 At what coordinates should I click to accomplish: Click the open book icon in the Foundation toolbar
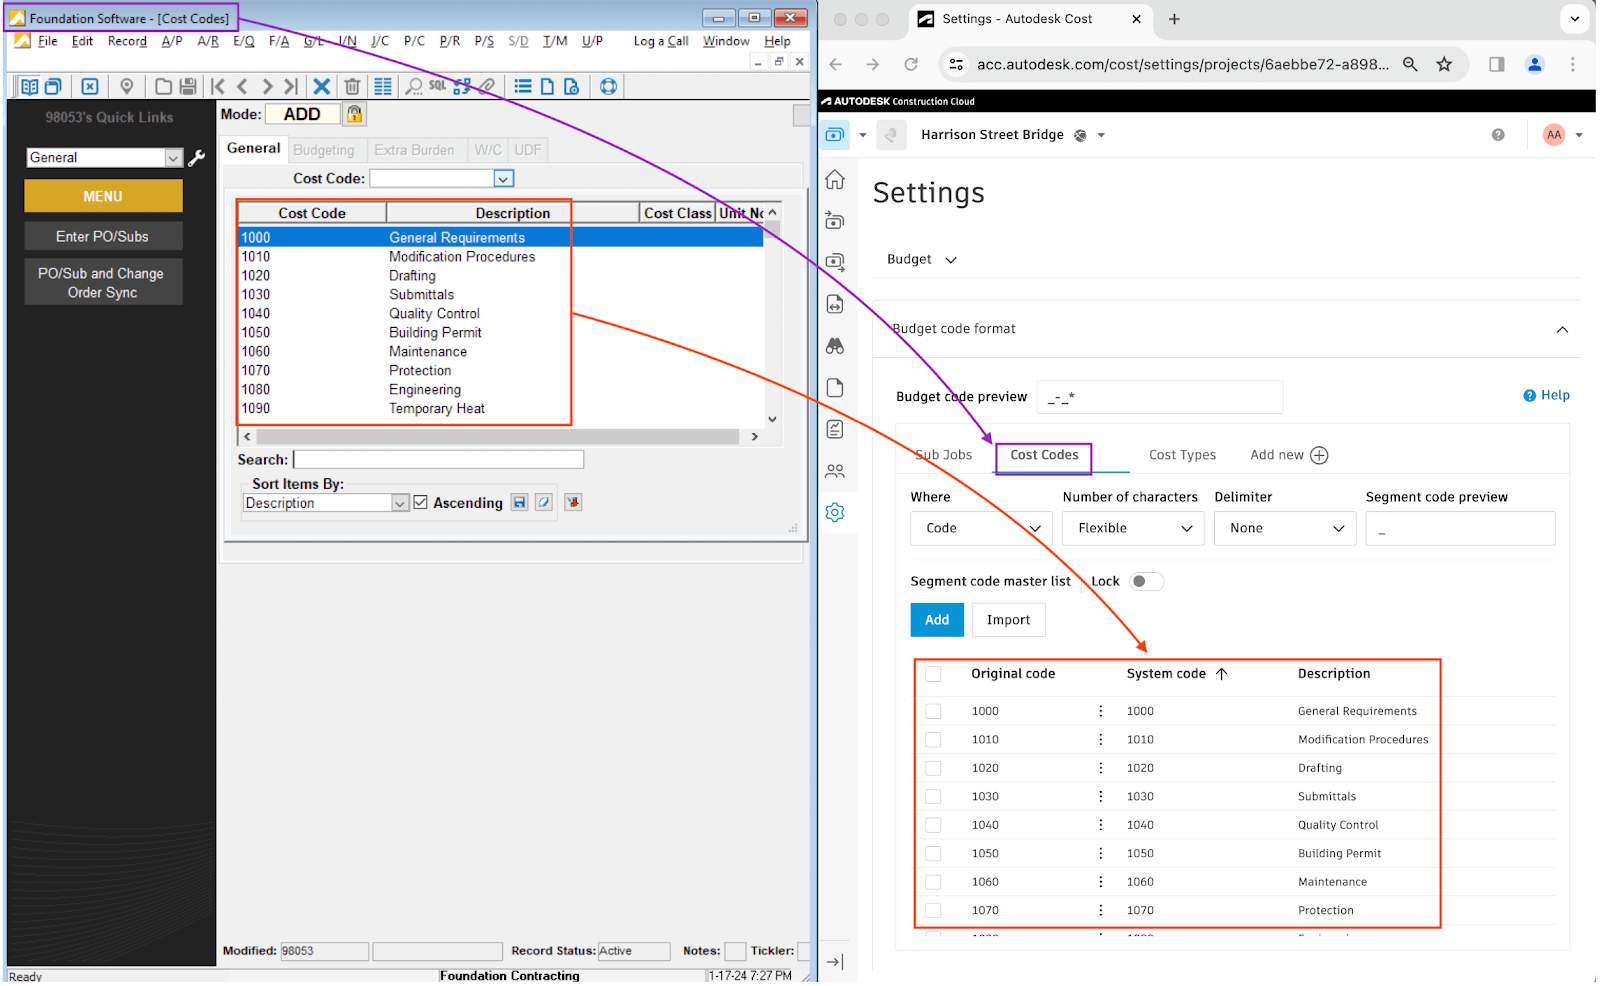29,86
